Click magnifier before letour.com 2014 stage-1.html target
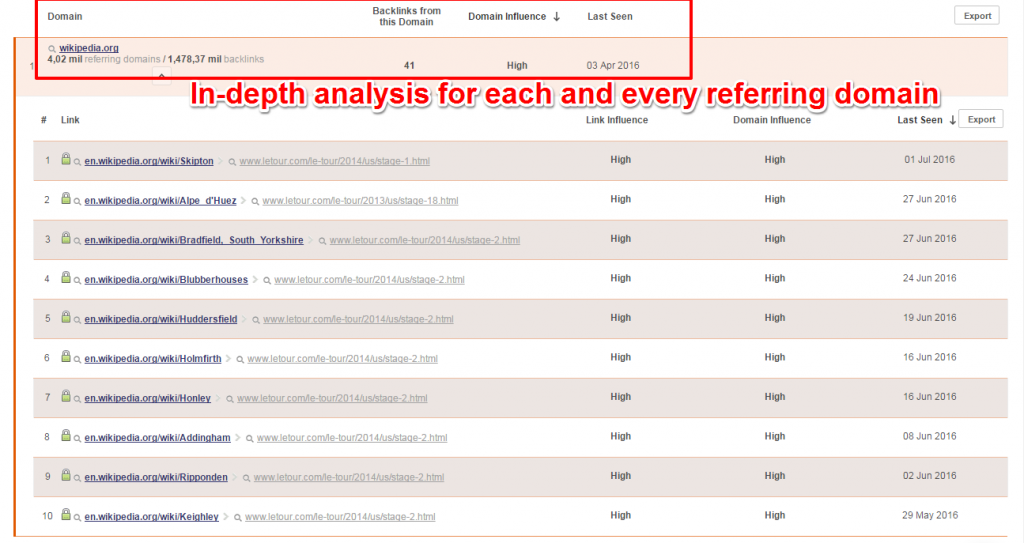 [x=232, y=162]
